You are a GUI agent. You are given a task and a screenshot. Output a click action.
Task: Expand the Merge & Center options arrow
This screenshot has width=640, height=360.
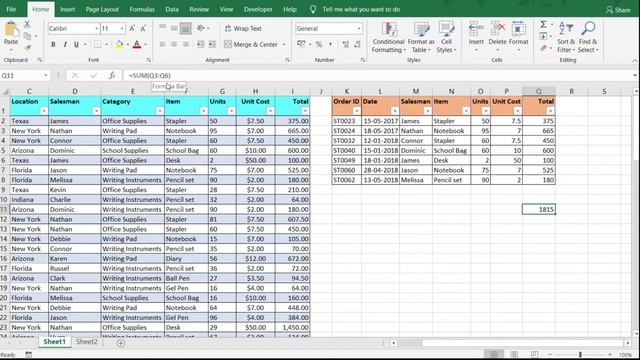[x=284, y=44]
